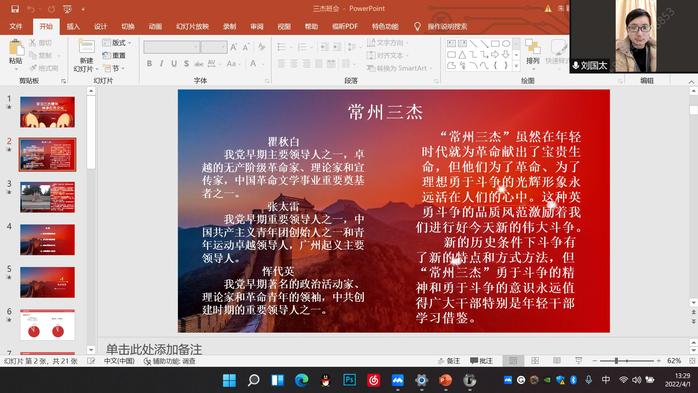
Task: Open the Slide Show ribbon tab
Action: pyautogui.click(x=192, y=26)
